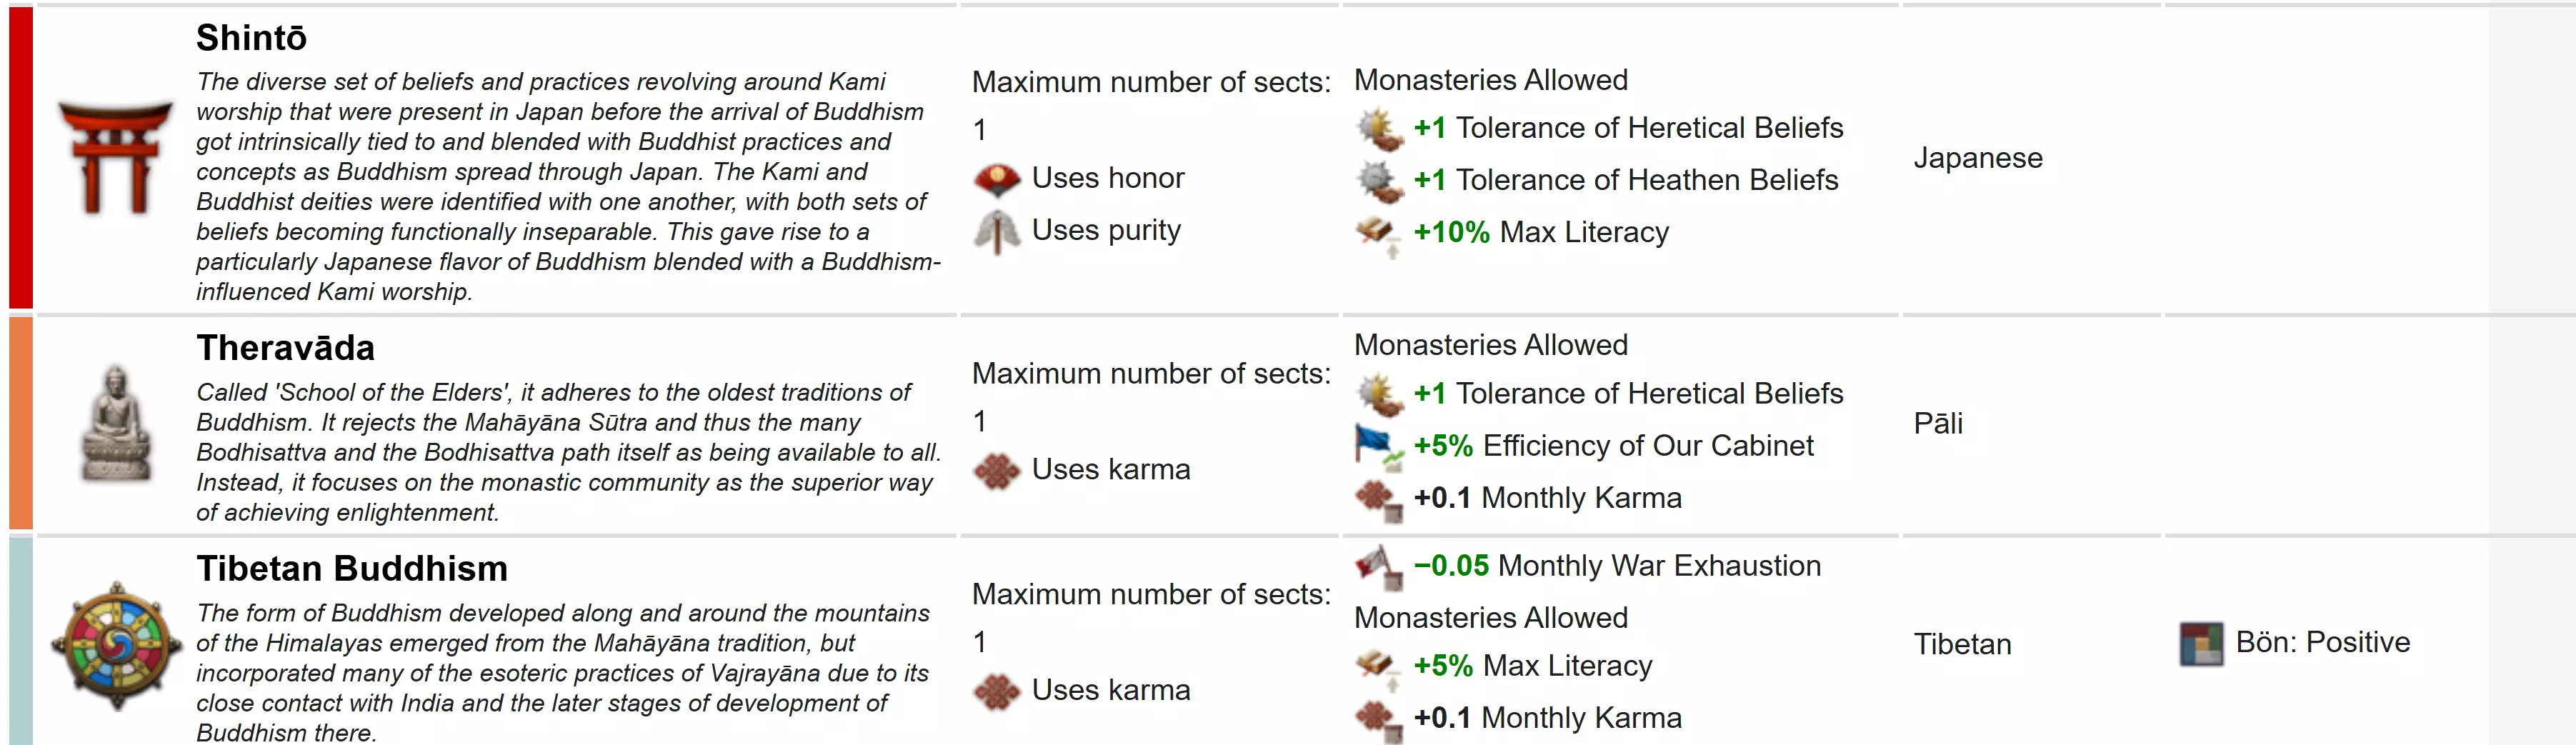Image resolution: width=2576 pixels, height=745 pixels.
Task: Click the Shintō torii gate icon
Action: pyautogui.click(x=115, y=158)
